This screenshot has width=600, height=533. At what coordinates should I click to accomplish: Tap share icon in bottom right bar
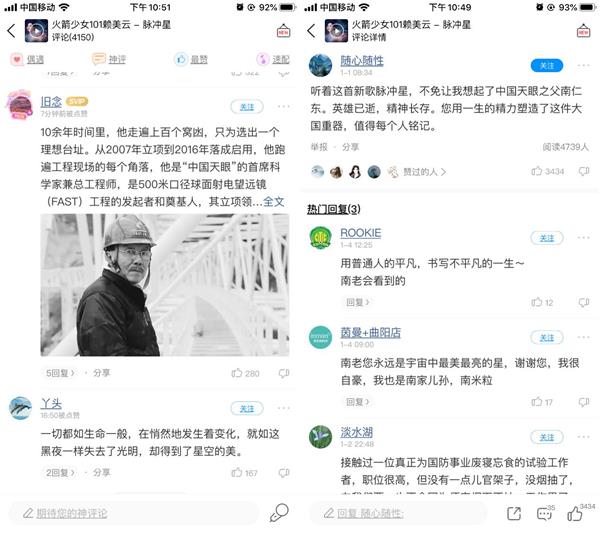click(x=514, y=513)
